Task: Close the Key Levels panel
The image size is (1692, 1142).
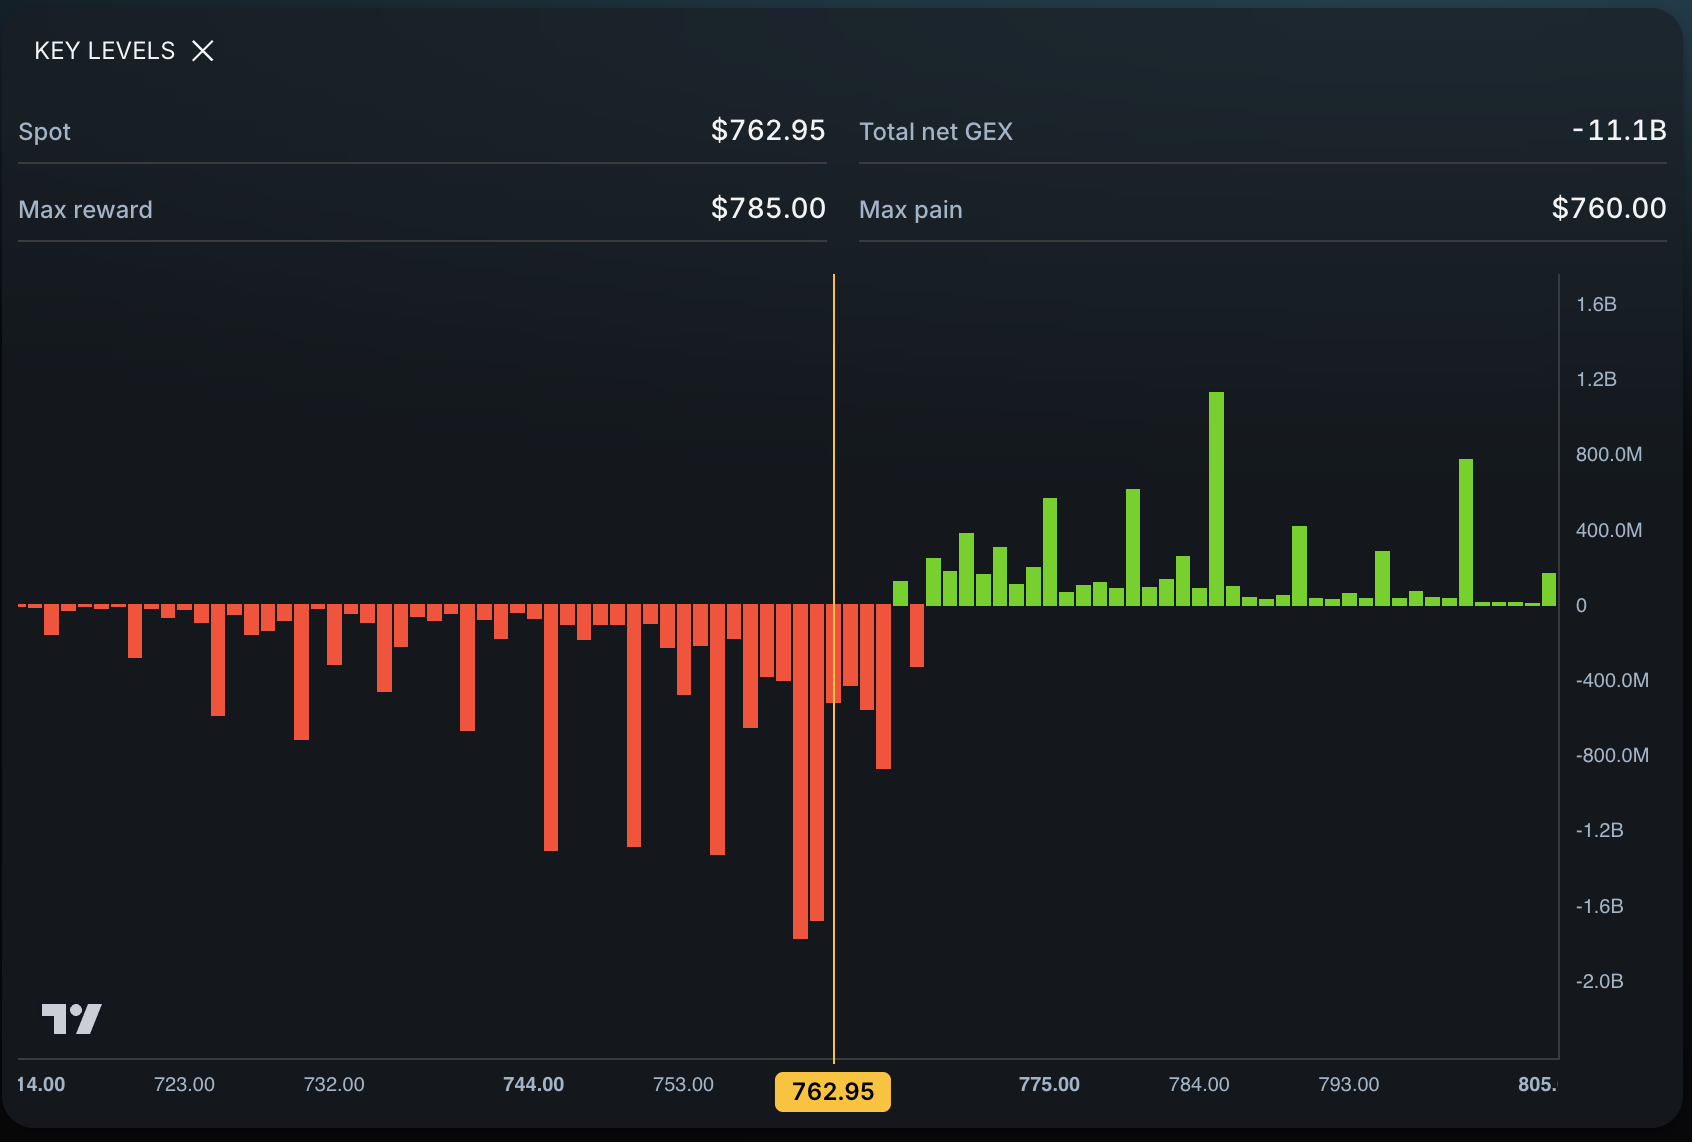Action: pos(203,51)
